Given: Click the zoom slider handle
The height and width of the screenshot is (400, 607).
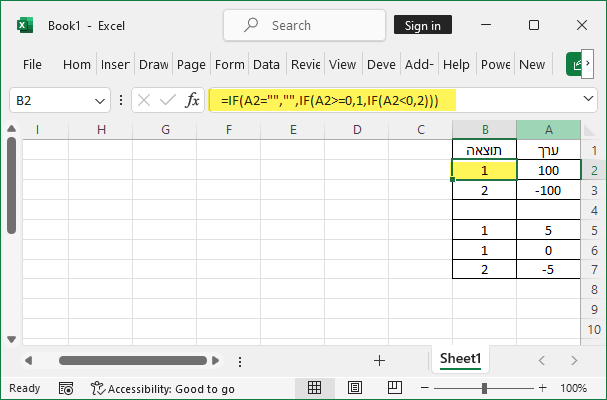Looking at the screenshot, I should point(484,388).
